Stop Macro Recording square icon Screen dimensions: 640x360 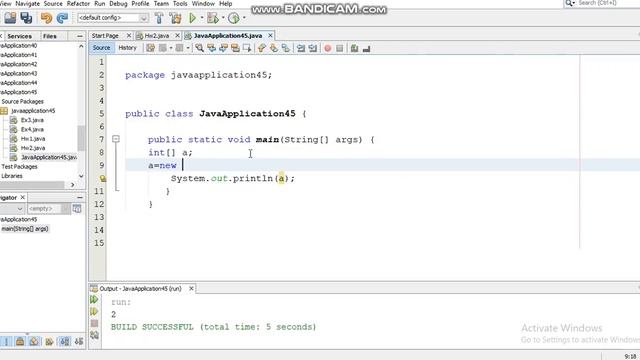[x=339, y=49]
